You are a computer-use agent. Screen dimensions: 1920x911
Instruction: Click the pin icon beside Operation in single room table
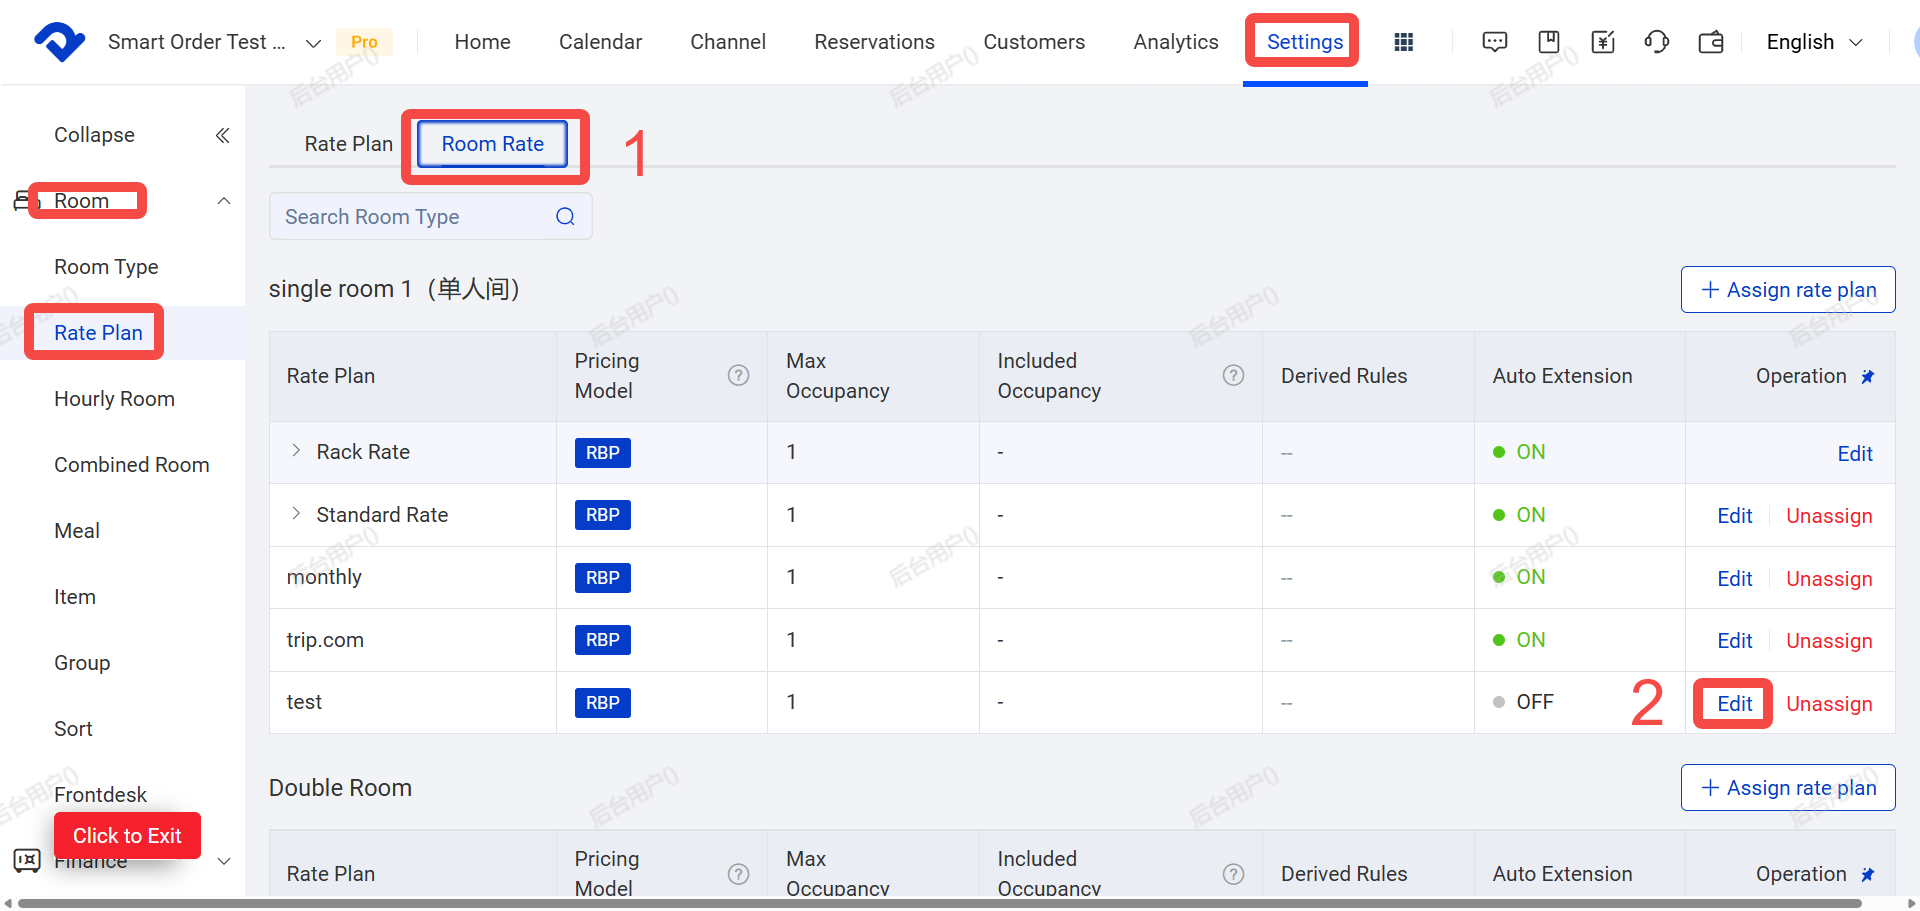[x=1867, y=377]
